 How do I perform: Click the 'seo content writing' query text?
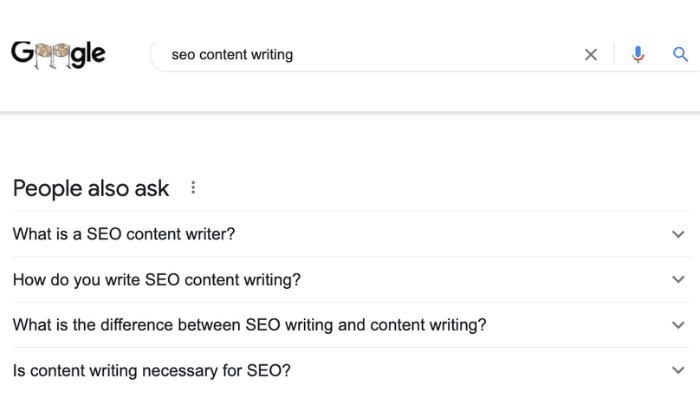click(232, 55)
